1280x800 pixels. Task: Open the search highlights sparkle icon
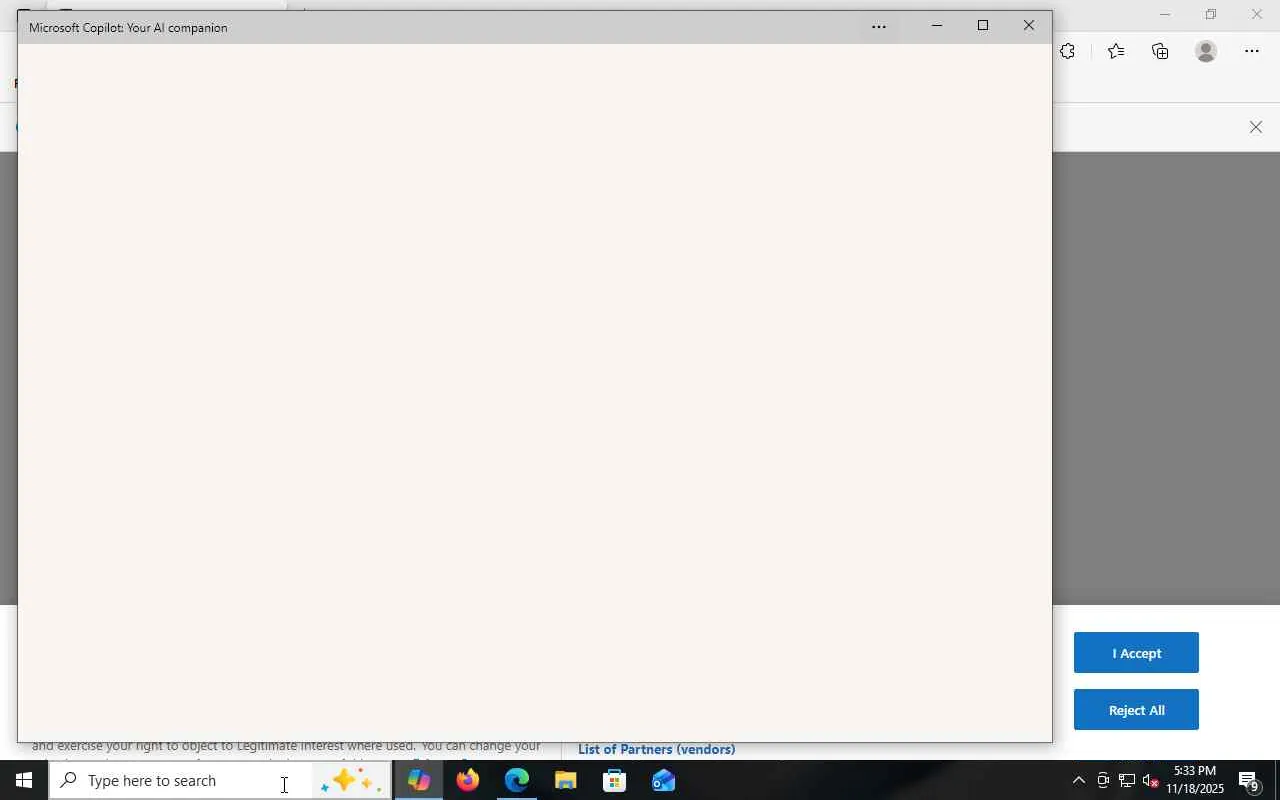[x=351, y=780]
